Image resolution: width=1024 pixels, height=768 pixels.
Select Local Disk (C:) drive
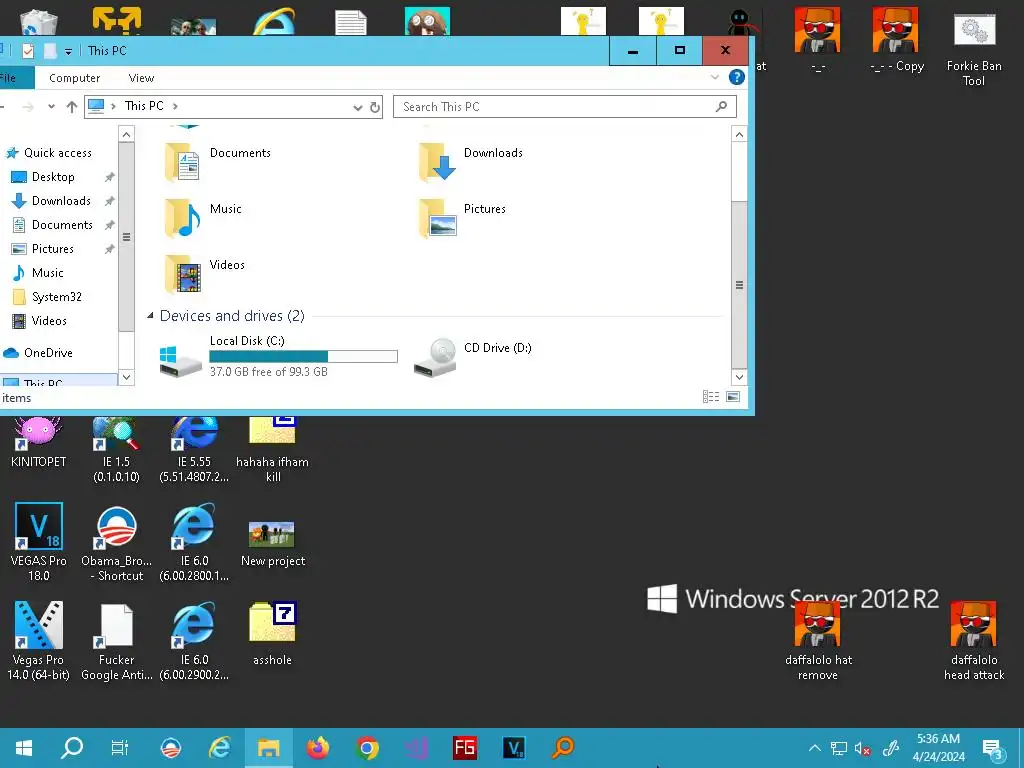[x=278, y=356]
